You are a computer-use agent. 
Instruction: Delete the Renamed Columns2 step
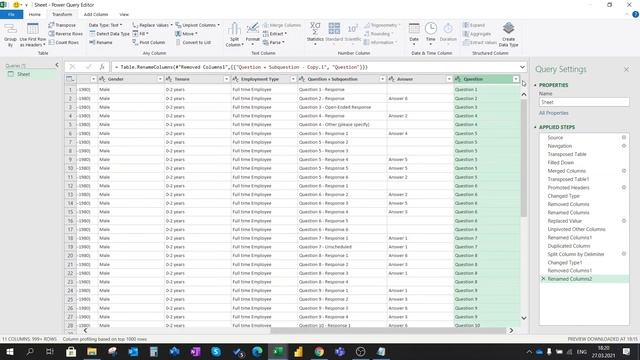click(543, 279)
